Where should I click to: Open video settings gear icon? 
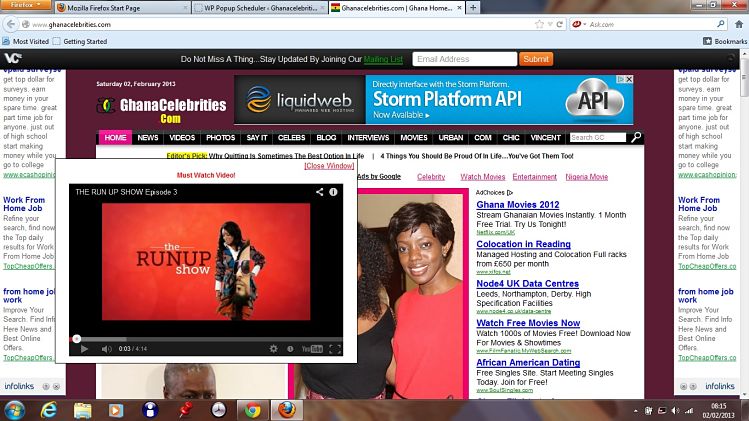pyautogui.click(x=273, y=349)
